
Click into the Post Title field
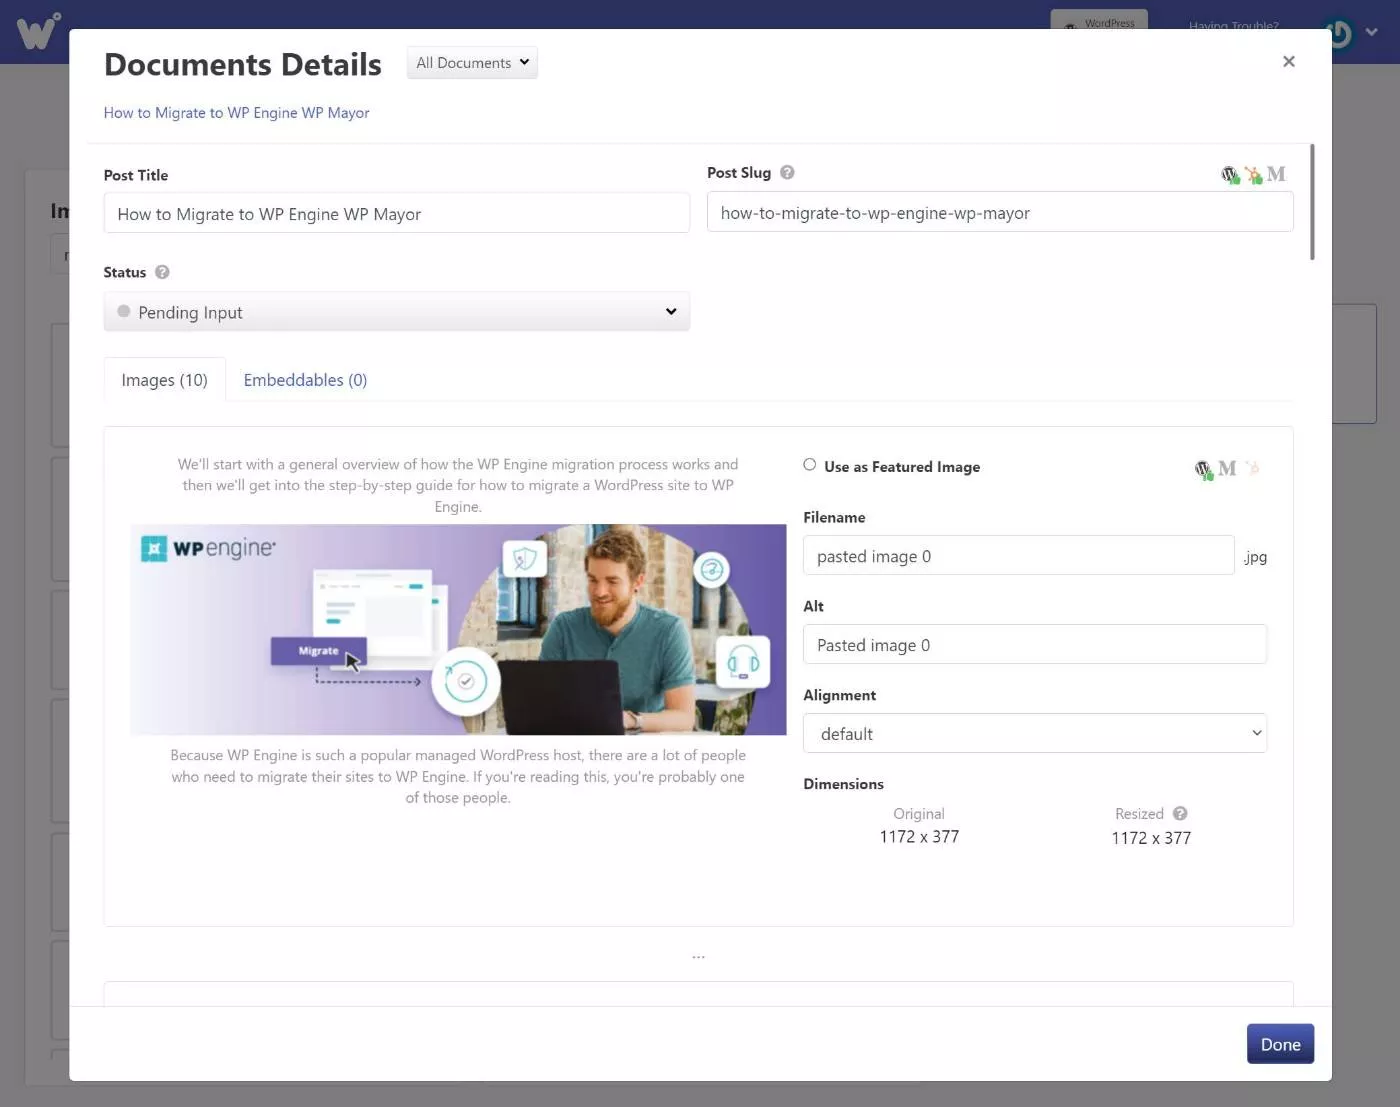point(397,214)
